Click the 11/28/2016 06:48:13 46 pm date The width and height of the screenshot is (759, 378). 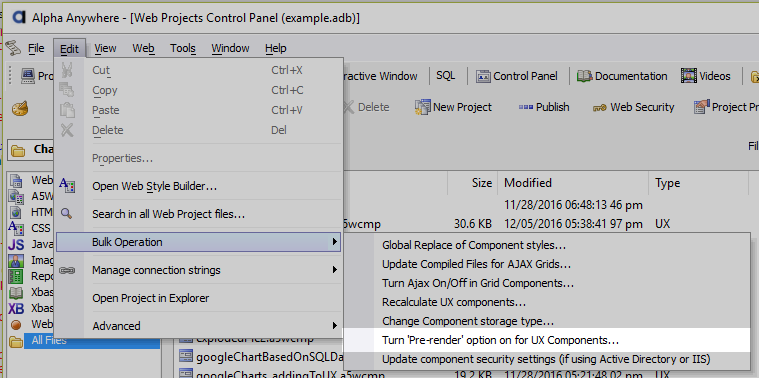[x=573, y=205]
